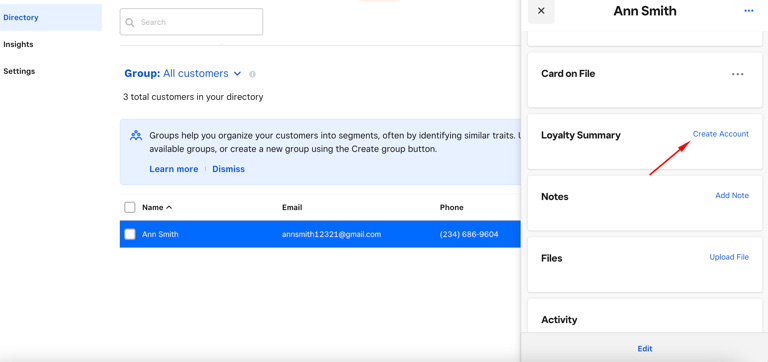Click the Learn more link

pos(174,169)
